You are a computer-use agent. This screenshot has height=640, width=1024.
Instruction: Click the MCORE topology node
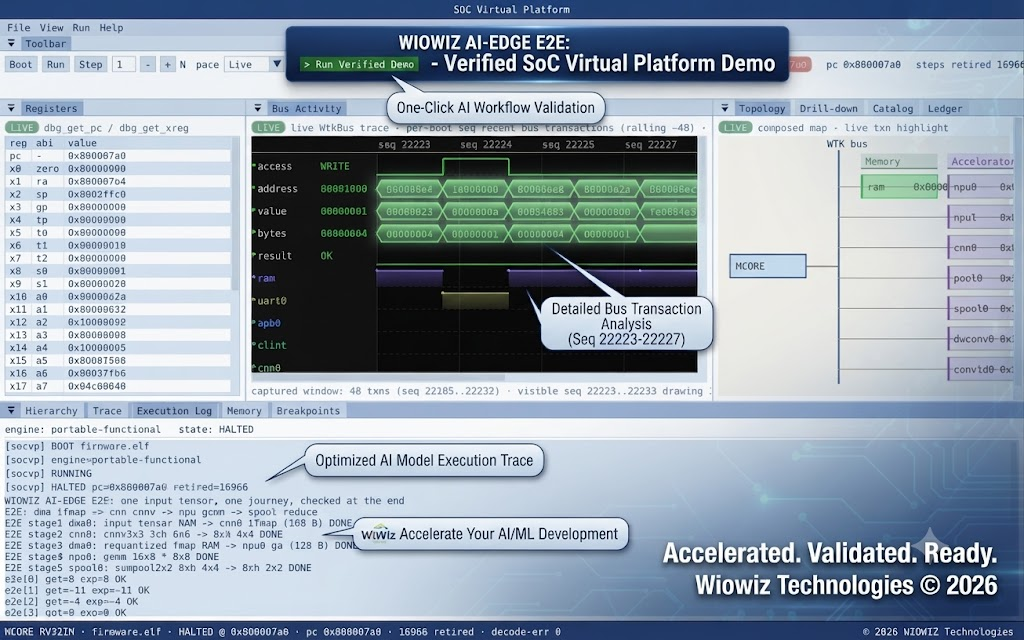pos(767,266)
